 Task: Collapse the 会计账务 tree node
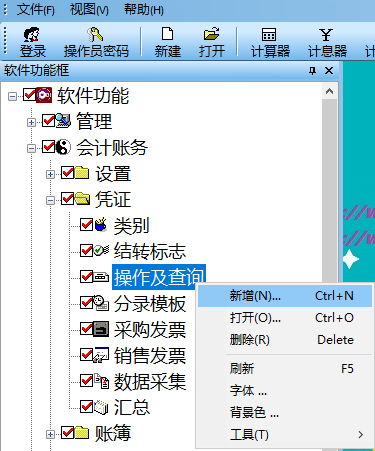click(31, 149)
